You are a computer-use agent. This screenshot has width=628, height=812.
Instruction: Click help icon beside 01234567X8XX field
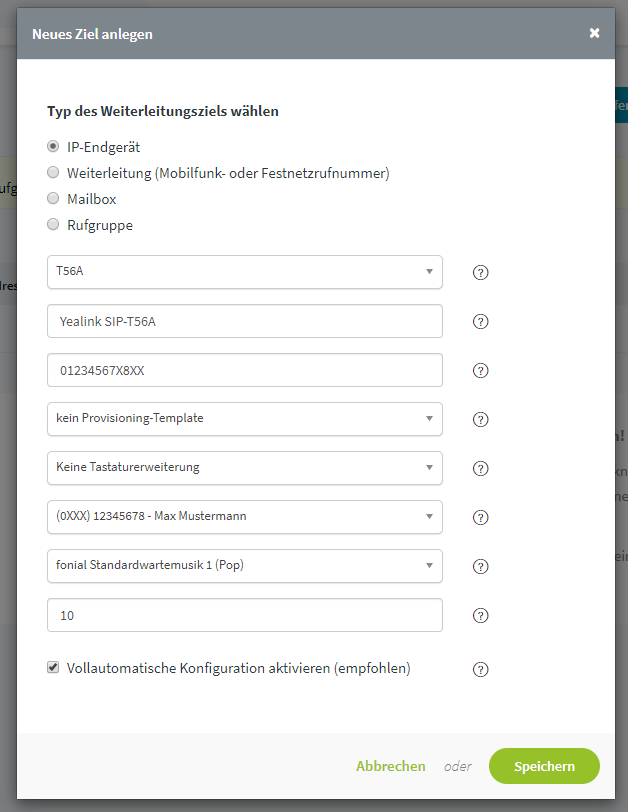pos(480,371)
